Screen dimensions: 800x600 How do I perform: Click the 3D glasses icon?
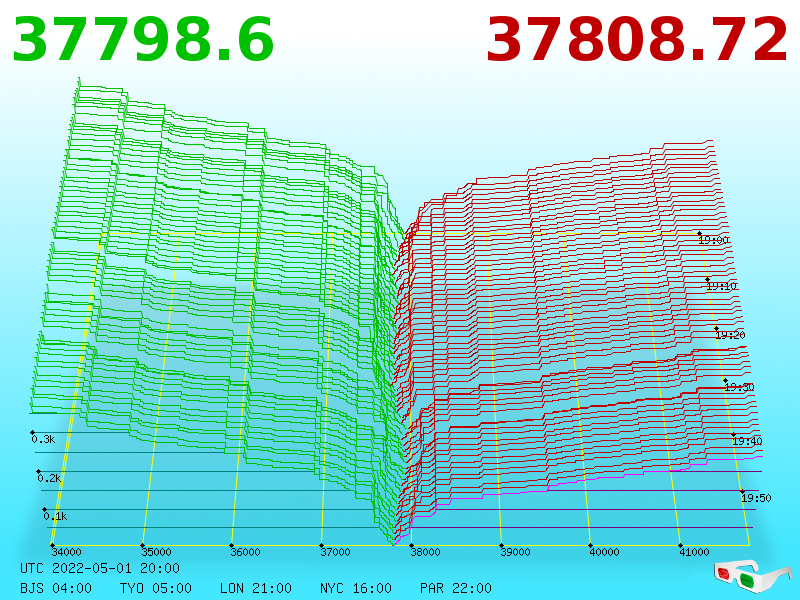click(x=753, y=577)
